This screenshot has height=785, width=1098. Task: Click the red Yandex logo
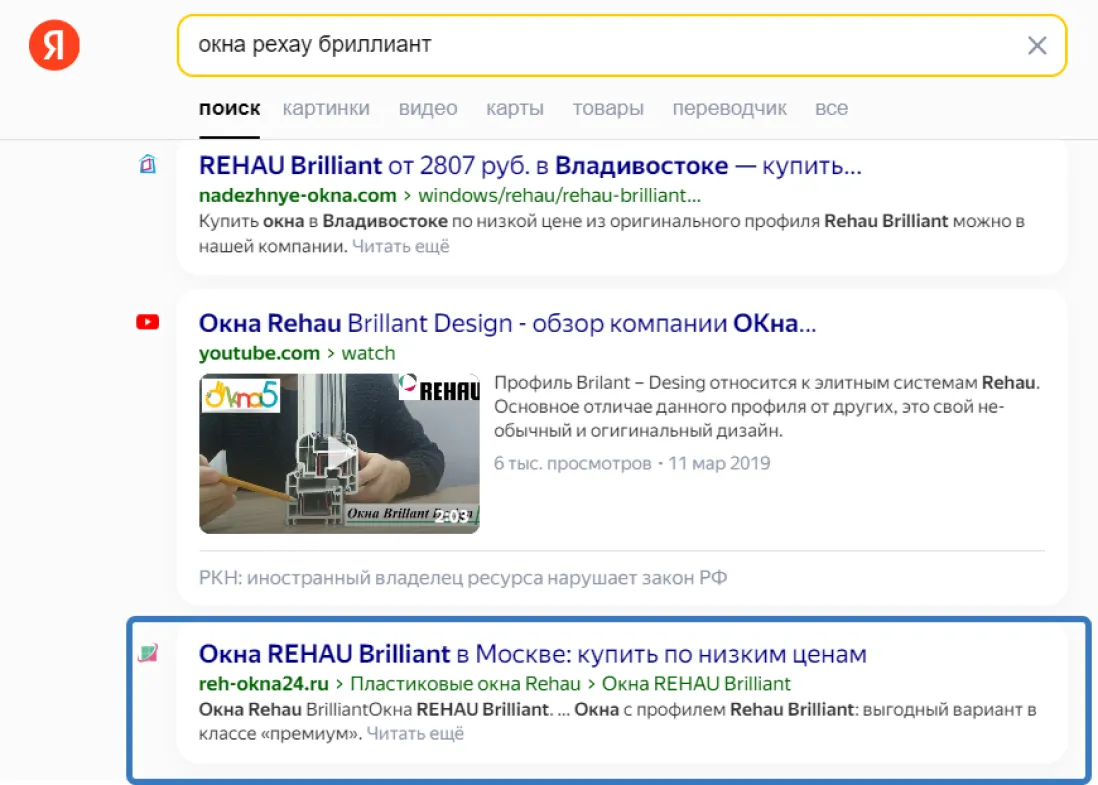coord(54,44)
